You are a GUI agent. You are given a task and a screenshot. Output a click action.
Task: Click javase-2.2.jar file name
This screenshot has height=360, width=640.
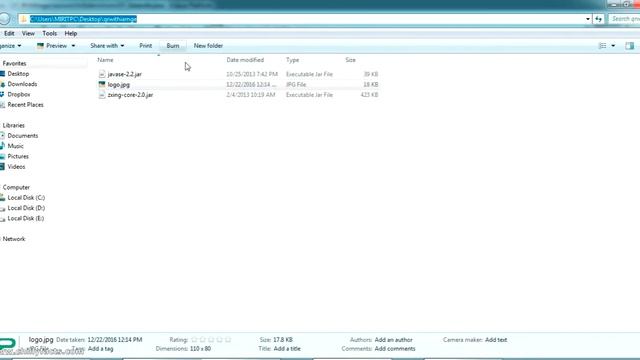124,74
